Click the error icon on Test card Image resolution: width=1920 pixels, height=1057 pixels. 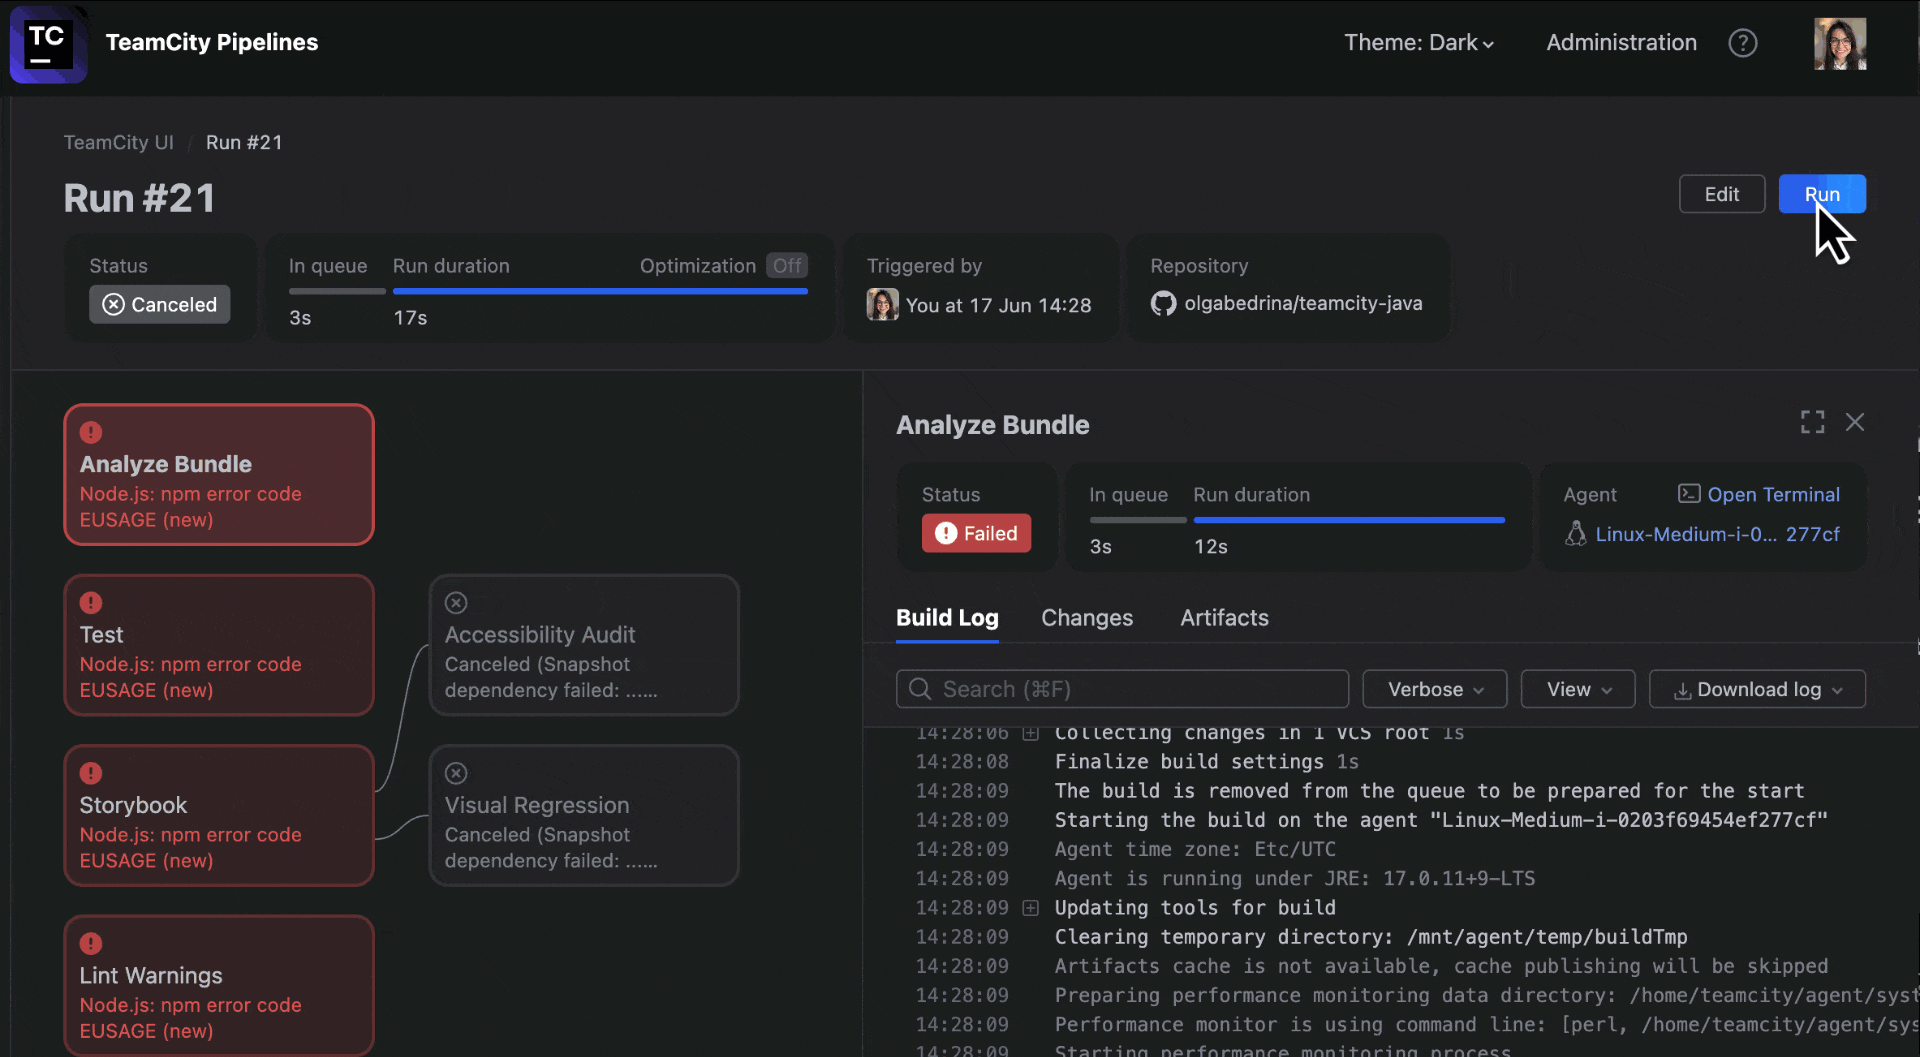tap(91, 602)
